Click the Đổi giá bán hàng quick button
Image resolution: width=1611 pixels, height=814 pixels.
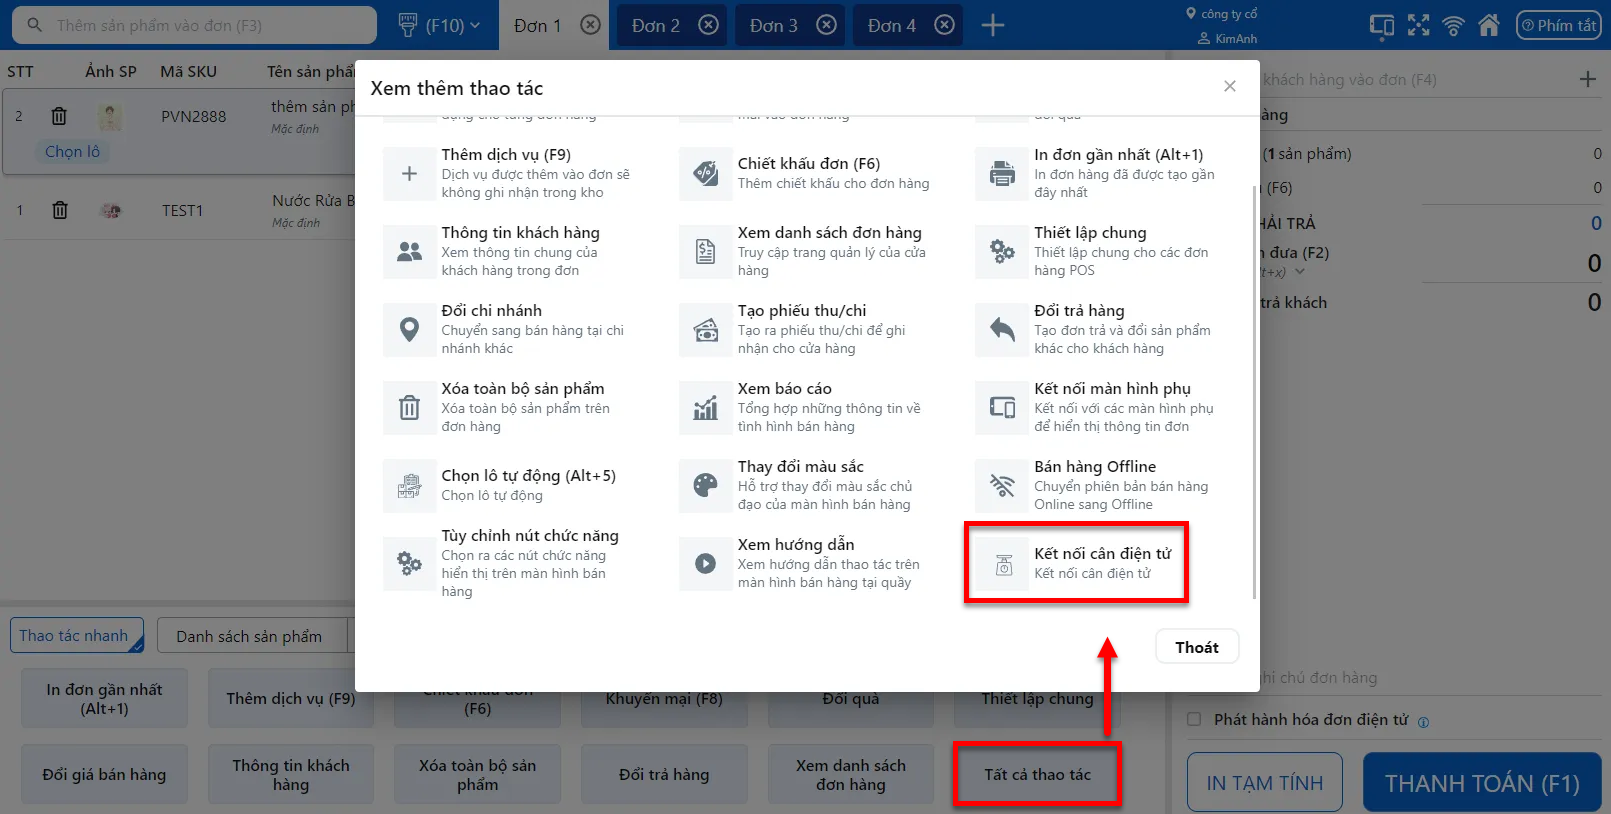(104, 774)
